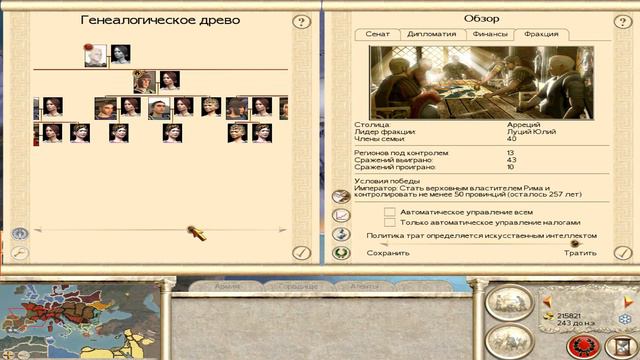Open the graph chart icon in Обзор sidebar
Image resolution: width=640 pixels, height=360 pixels.
coord(341,215)
